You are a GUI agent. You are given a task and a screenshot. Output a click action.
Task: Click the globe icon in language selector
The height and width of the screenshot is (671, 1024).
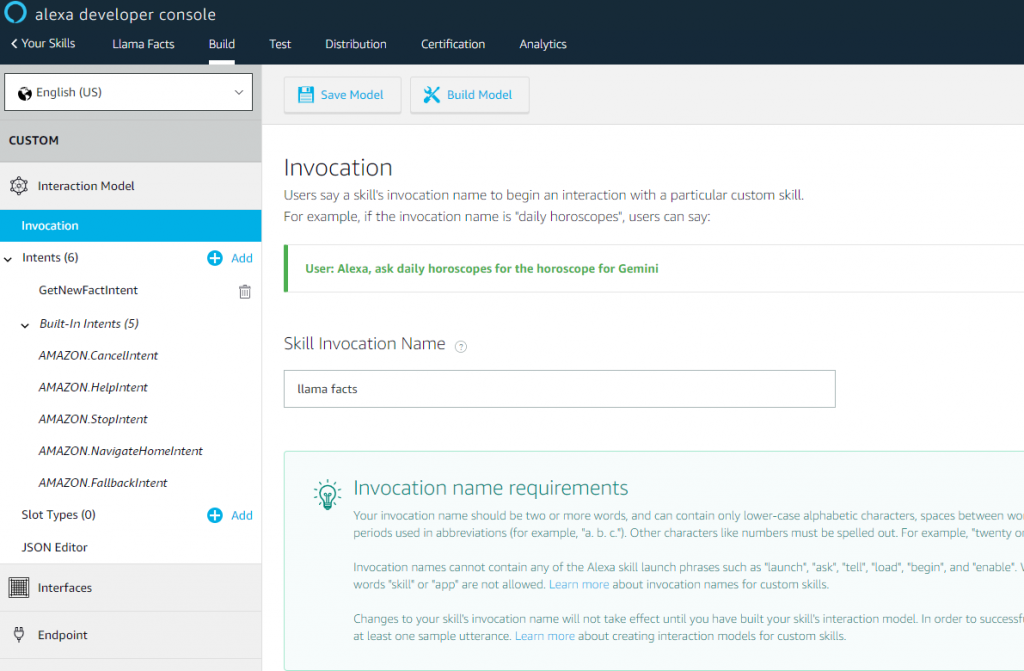pyautogui.click(x=25, y=93)
